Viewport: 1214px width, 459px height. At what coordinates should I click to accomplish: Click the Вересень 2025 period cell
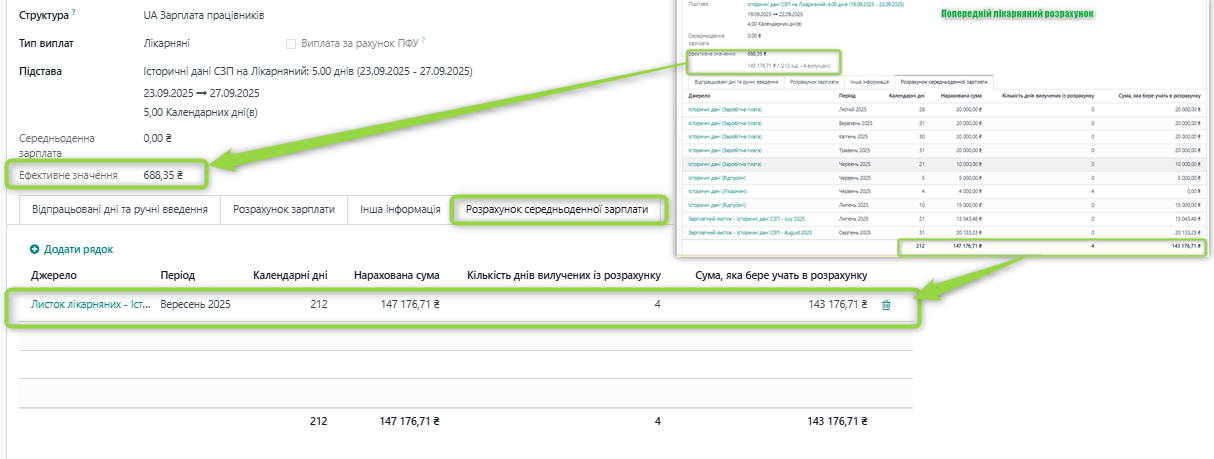tap(195, 305)
